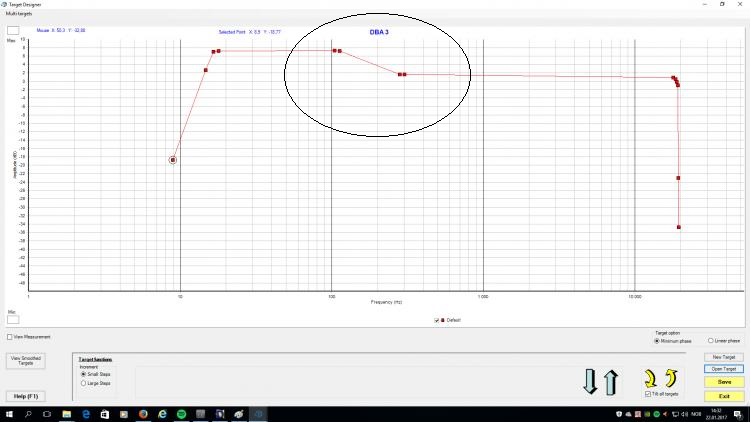Select the Minimum phase option
The height and width of the screenshot is (425, 751).
point(657,341)
